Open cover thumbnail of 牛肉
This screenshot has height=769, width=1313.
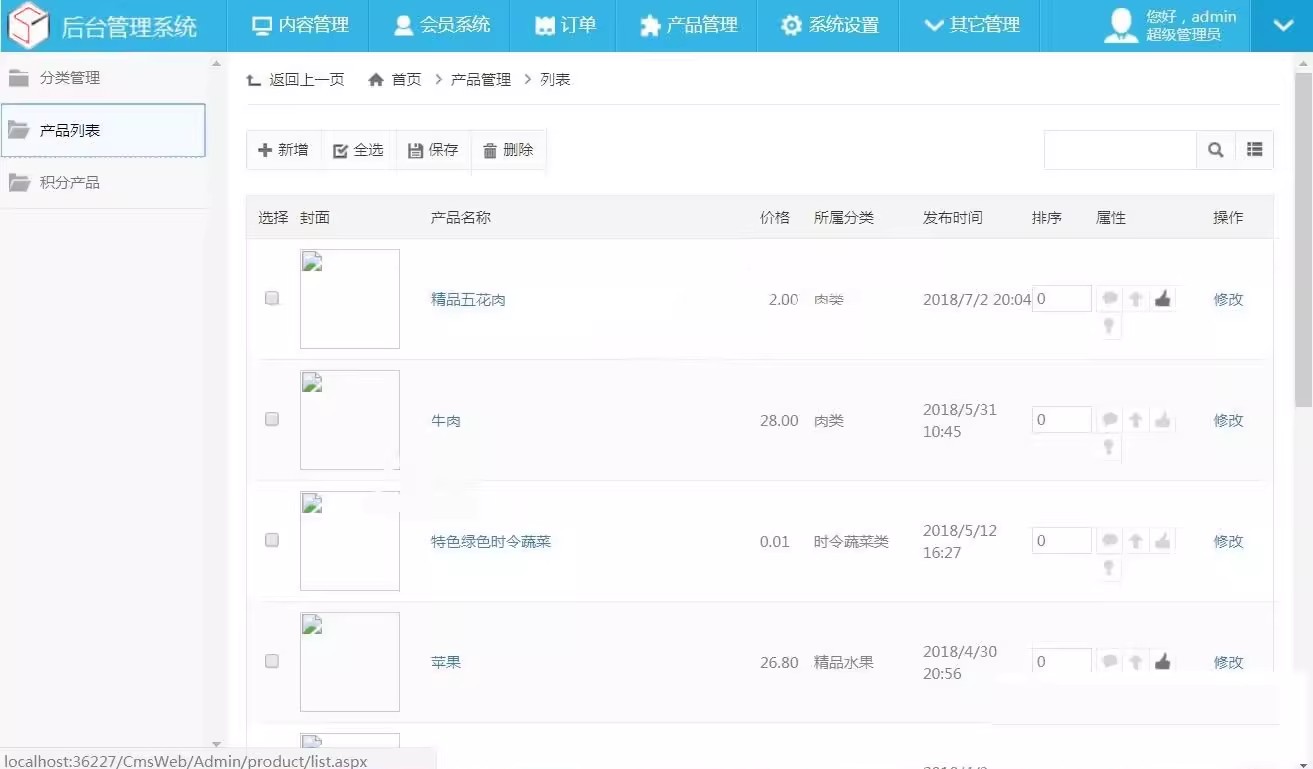click(x=350, y=420)
